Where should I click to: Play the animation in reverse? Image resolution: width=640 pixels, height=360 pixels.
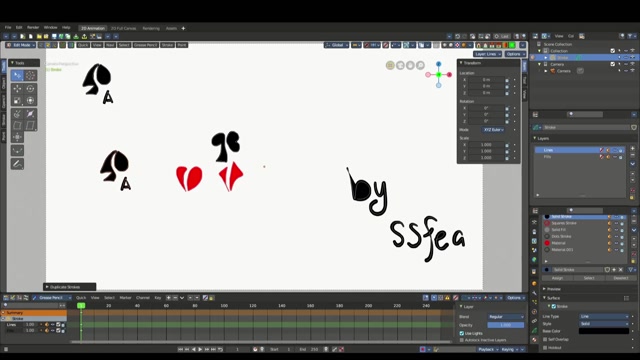[193, 349]
